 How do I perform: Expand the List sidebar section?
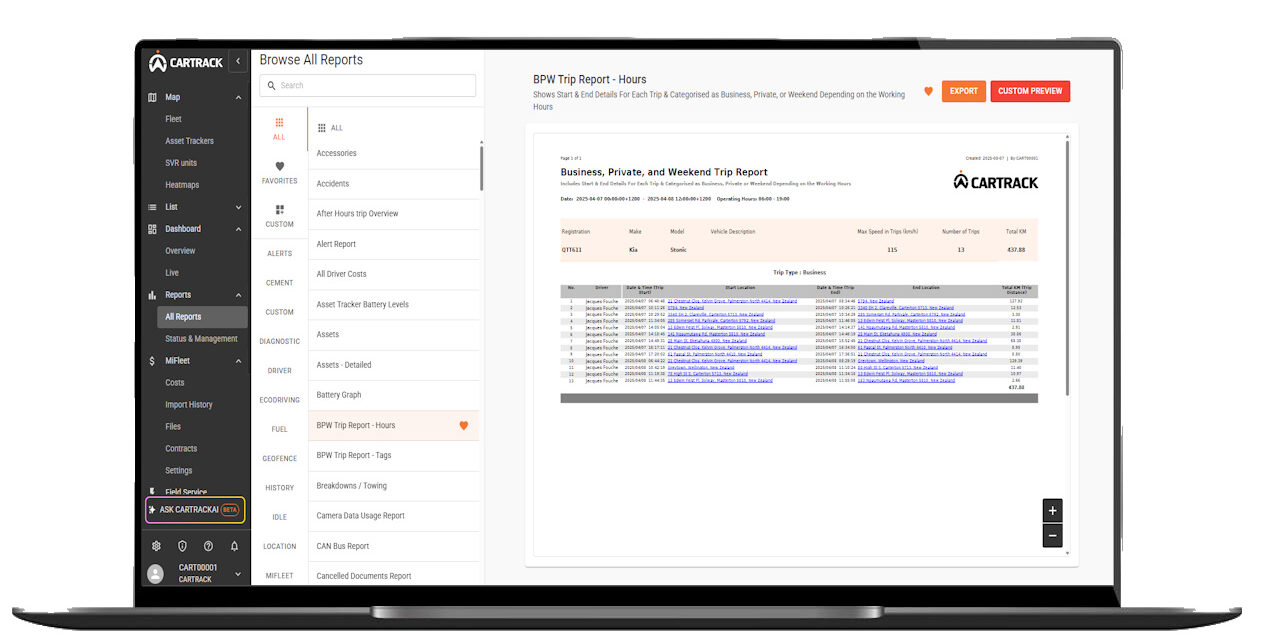[237, 206]
